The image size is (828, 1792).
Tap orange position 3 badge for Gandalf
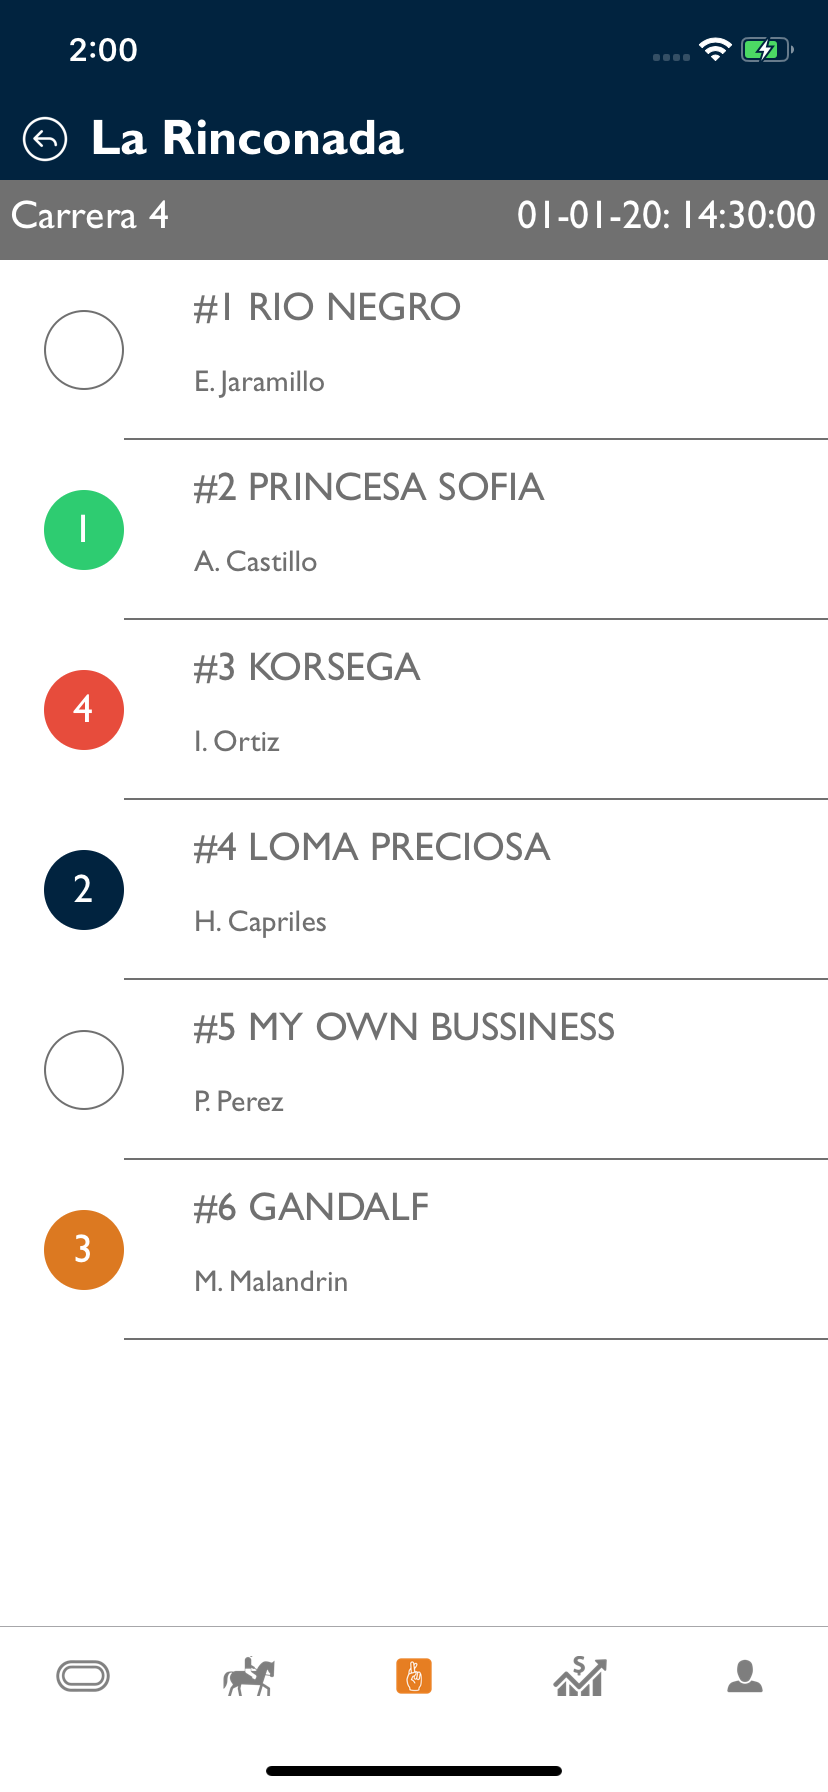(84, 1250)
